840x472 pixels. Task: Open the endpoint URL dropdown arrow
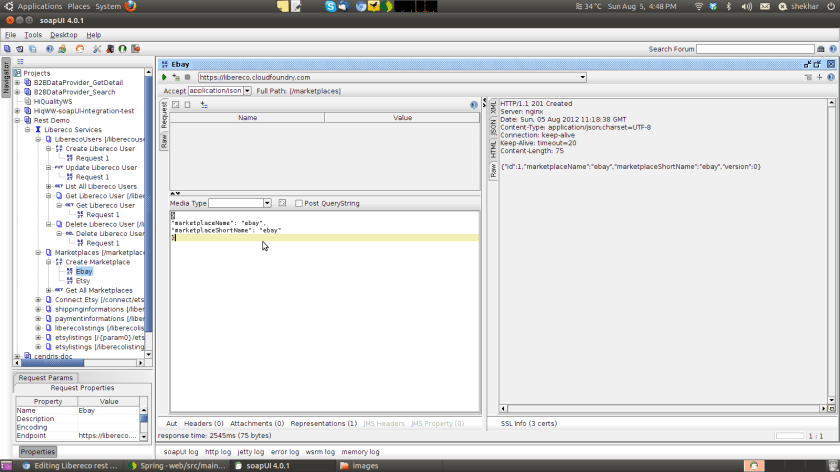point(582,77)
